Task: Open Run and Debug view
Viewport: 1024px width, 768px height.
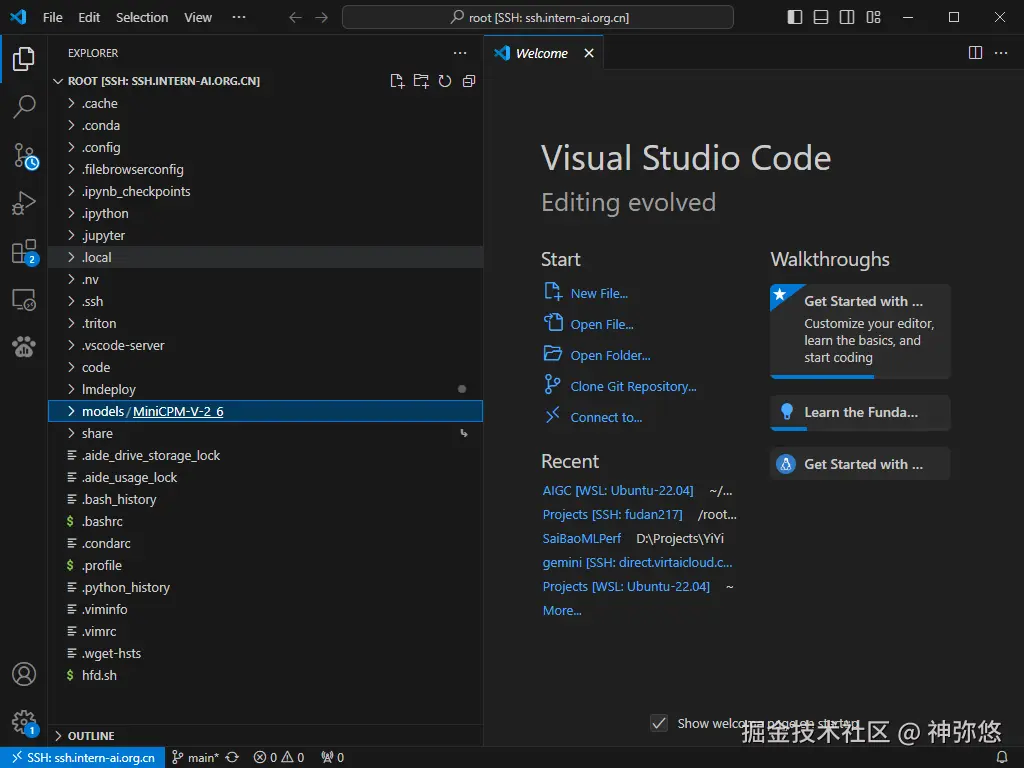Action: pos(24,204)
